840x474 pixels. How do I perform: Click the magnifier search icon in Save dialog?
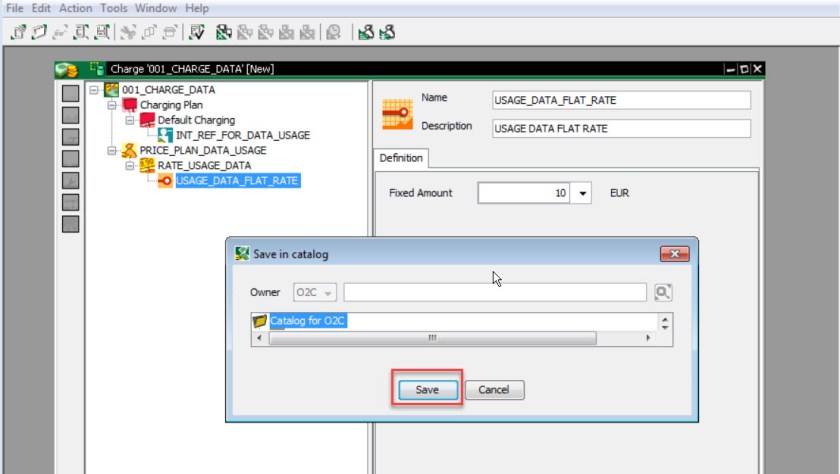click(663, 292)
